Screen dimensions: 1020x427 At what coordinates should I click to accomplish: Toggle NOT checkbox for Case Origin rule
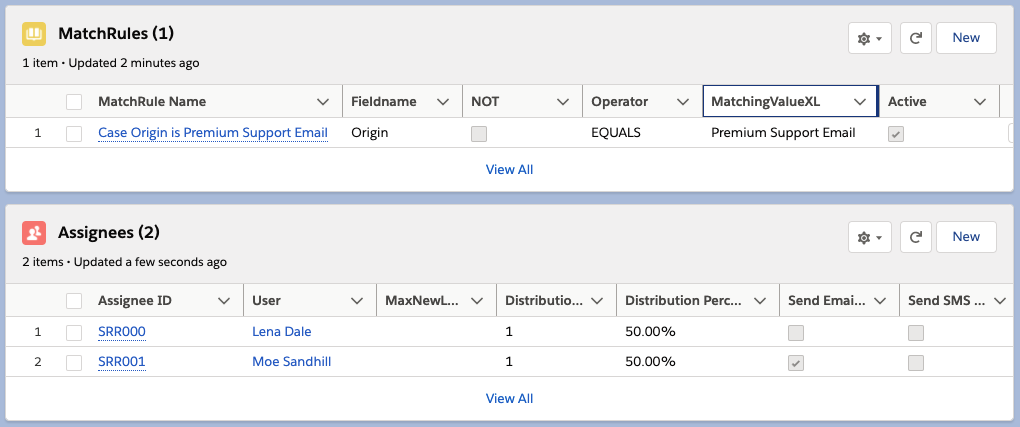479,133
